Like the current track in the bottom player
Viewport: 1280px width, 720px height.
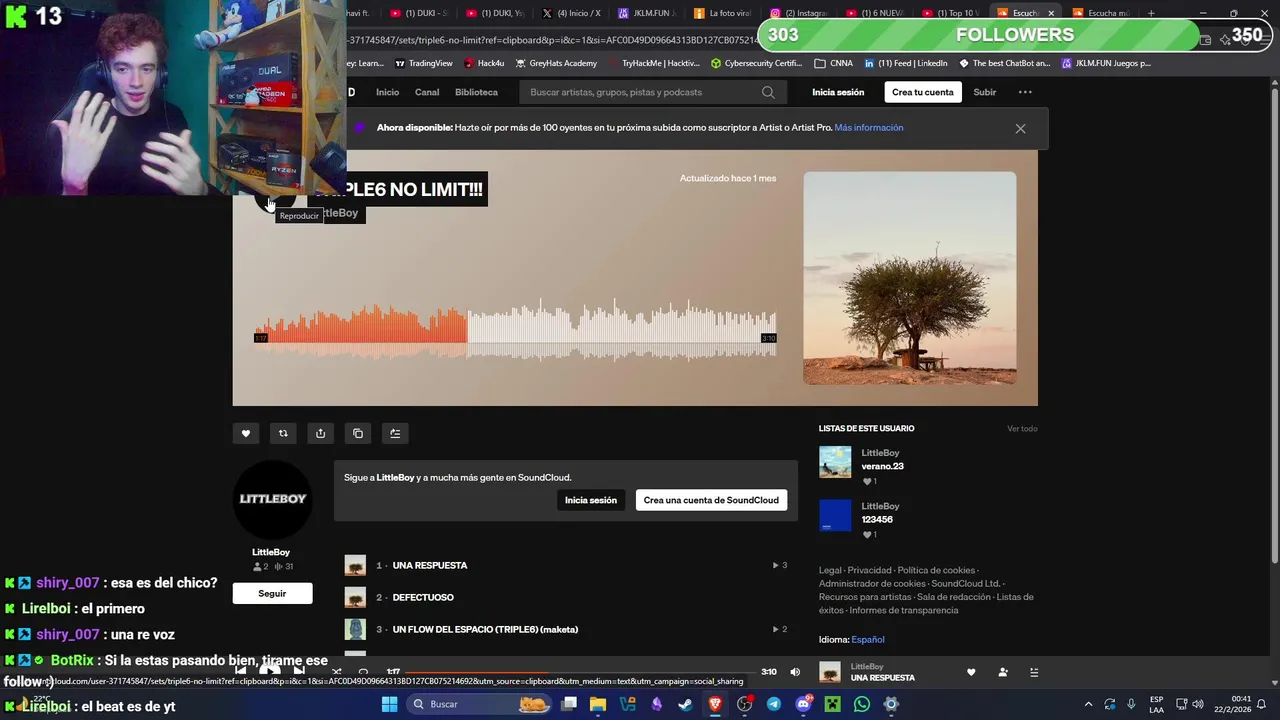pos(971,673)
